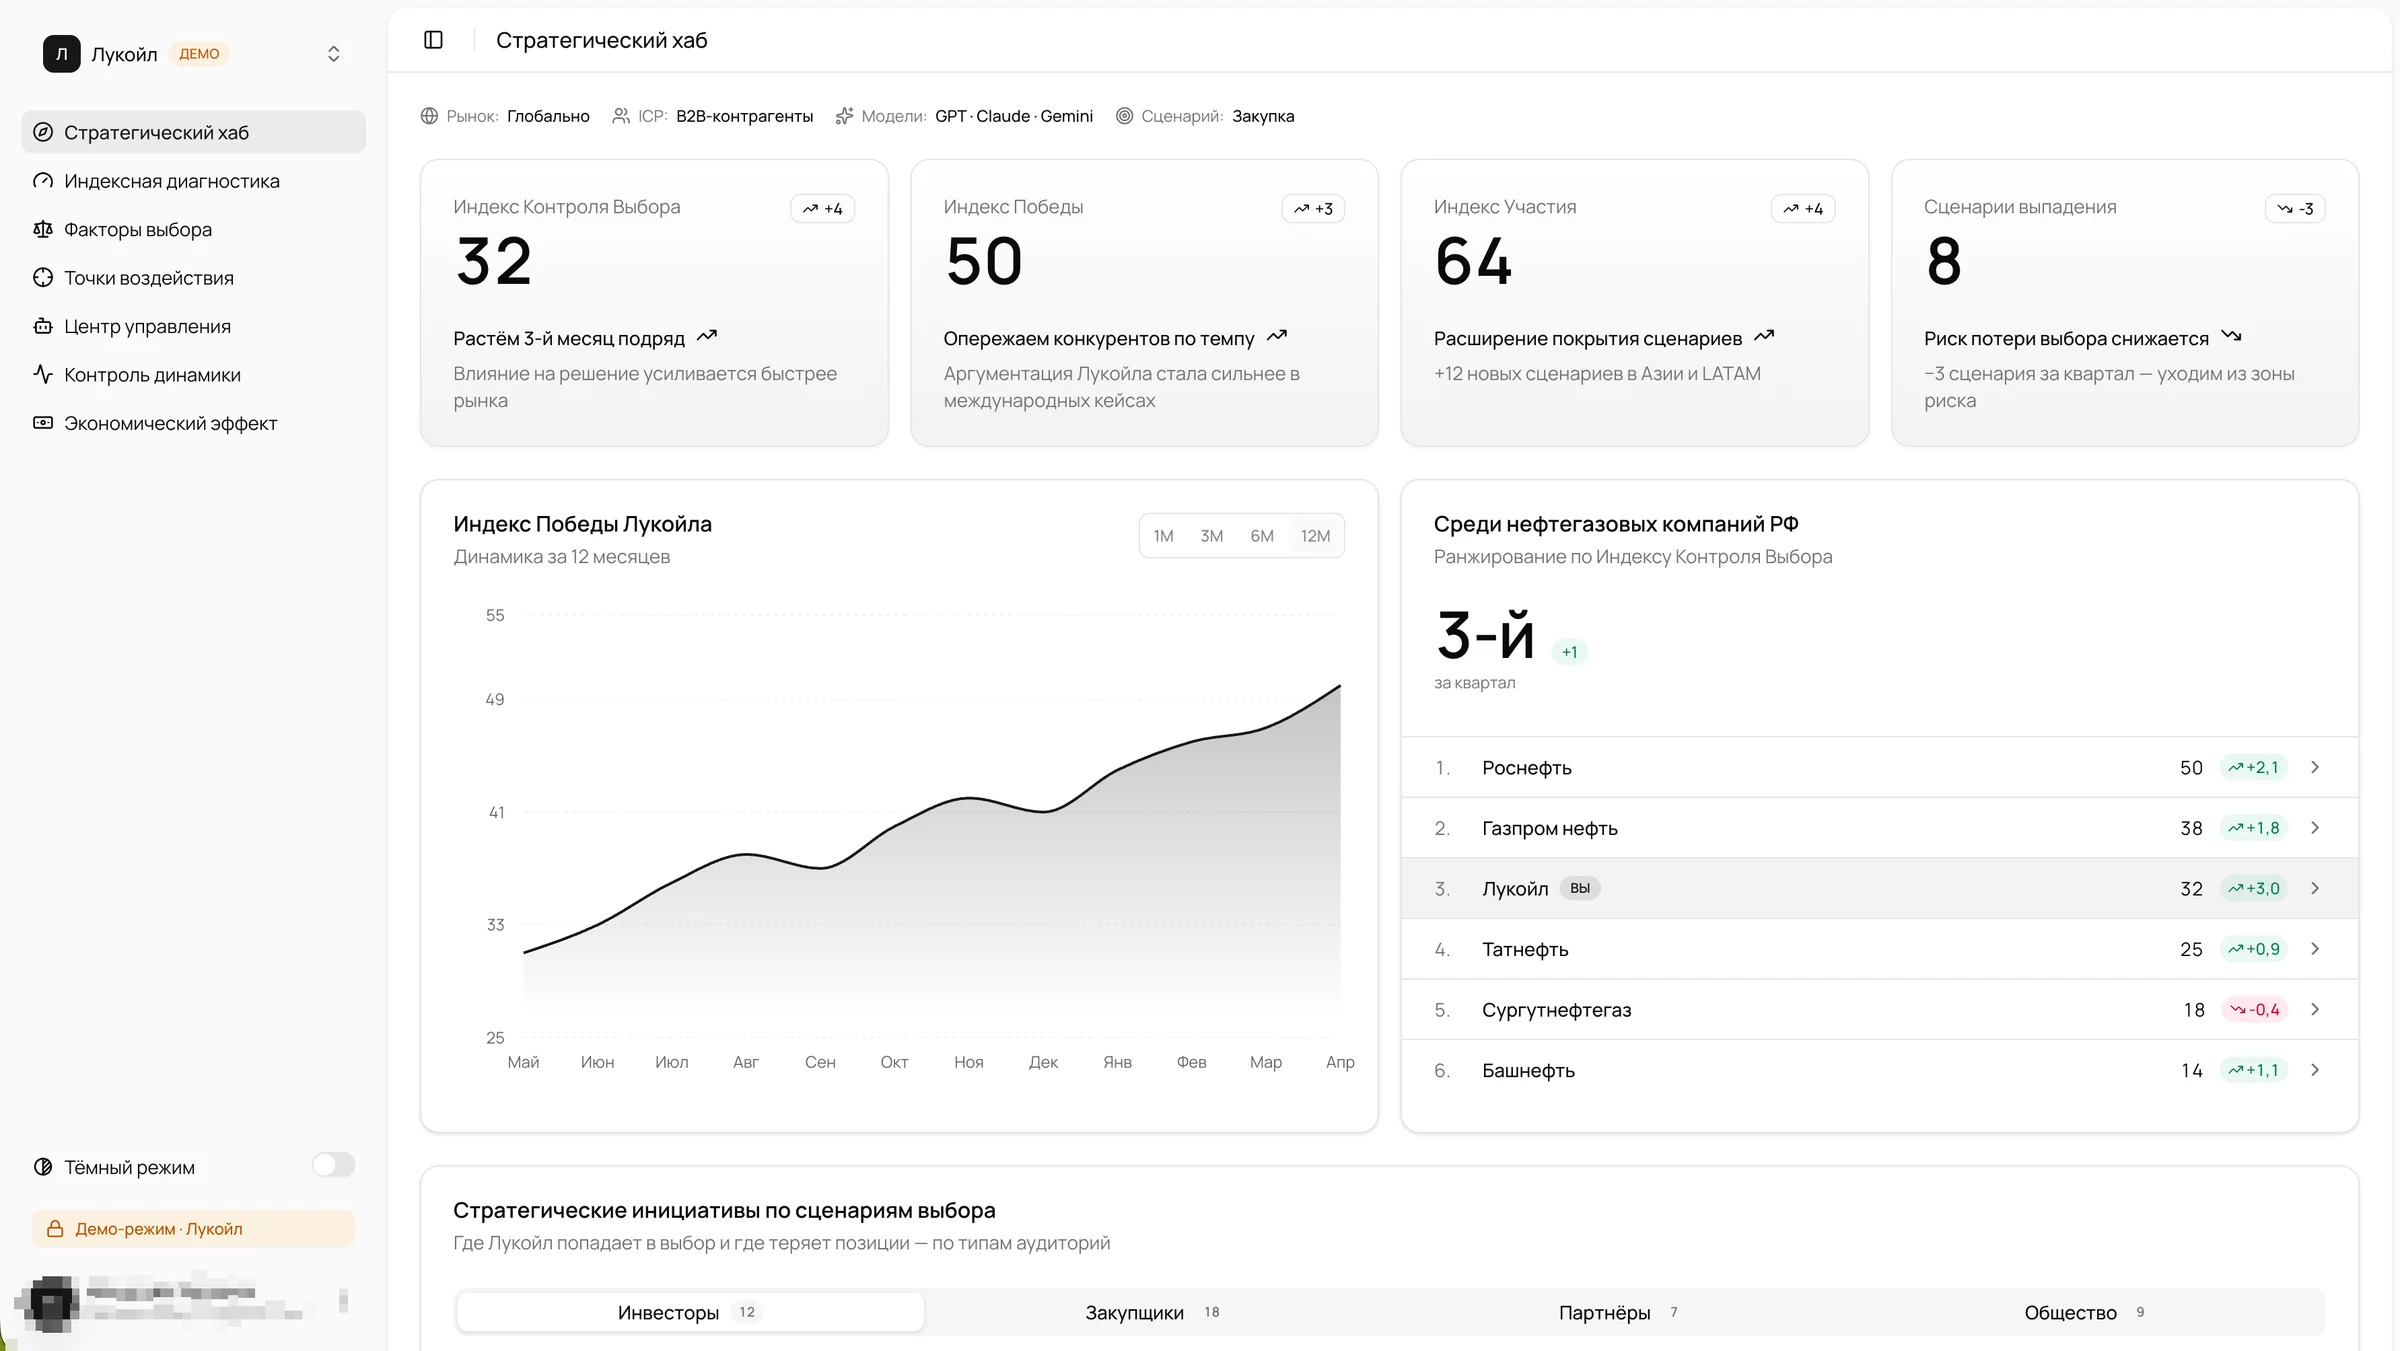Click the blurred user avatar
2400x1351 pixels.
[51, 1303]
